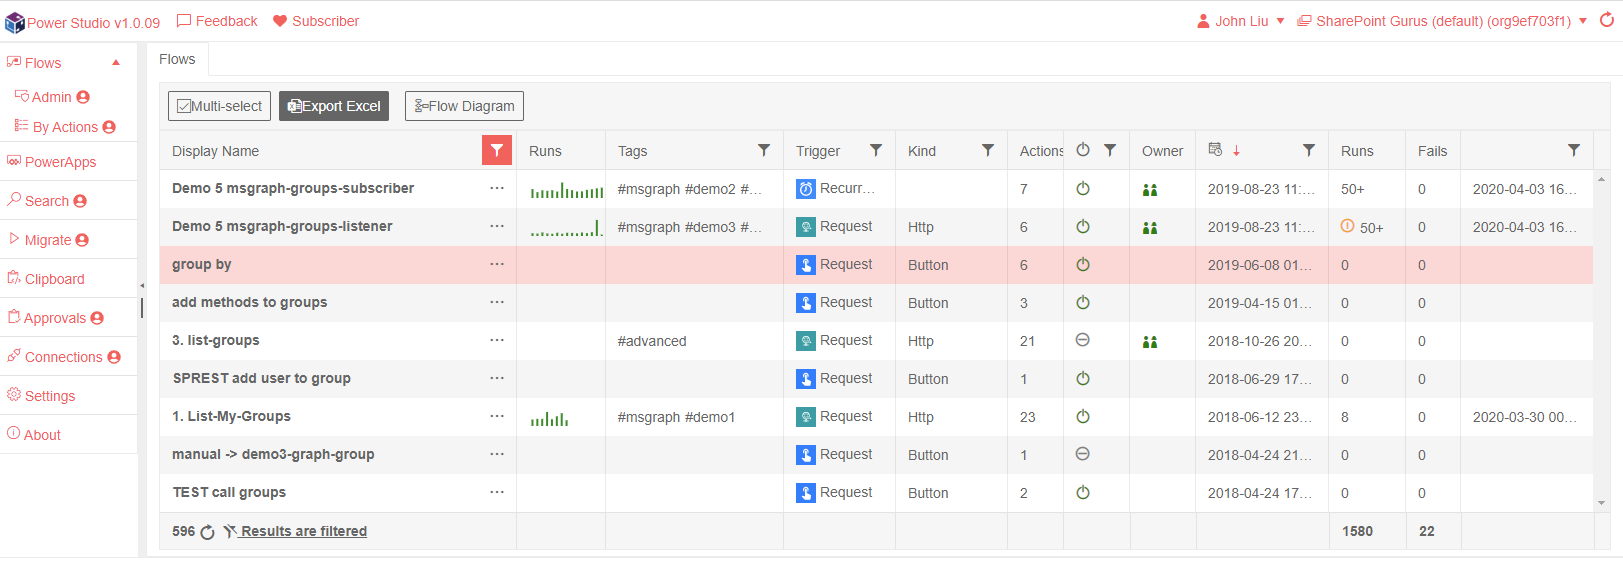Click the Results are filtered link

point(303,531)
